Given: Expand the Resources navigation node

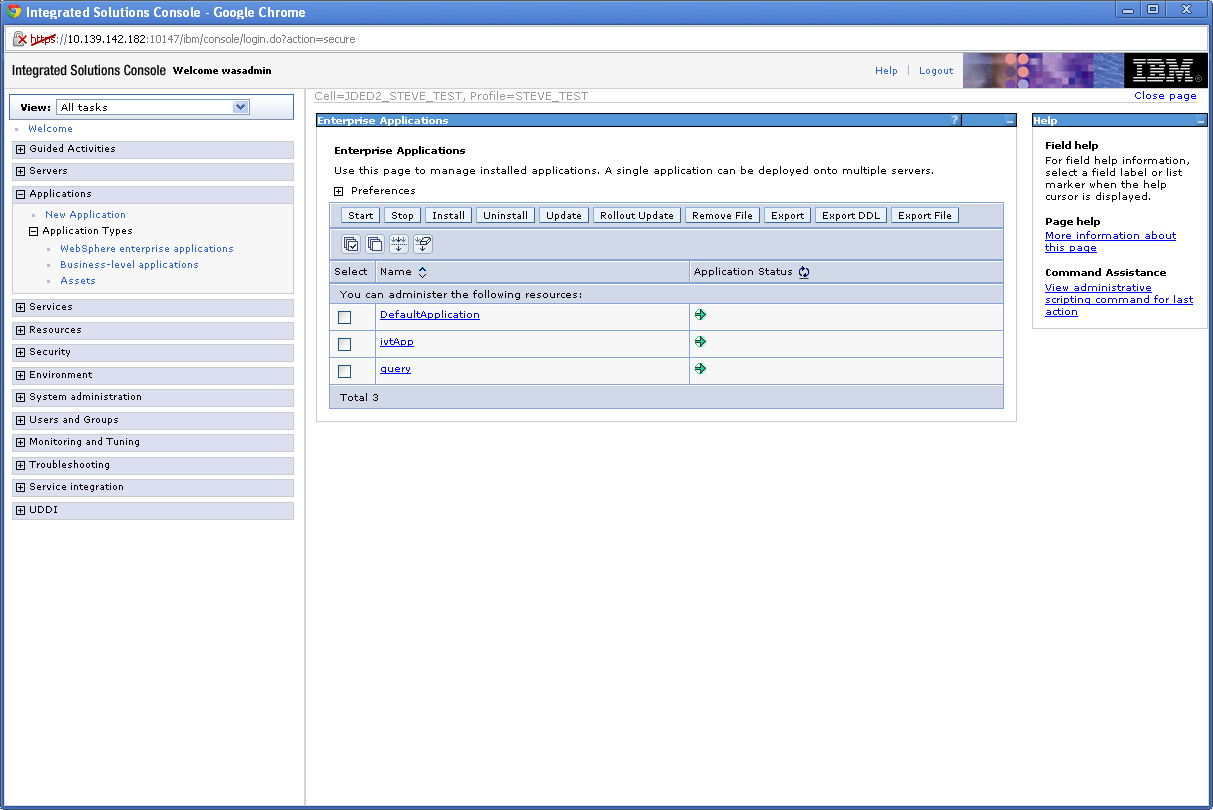Looking at the screenshot, I should point(20,330).
